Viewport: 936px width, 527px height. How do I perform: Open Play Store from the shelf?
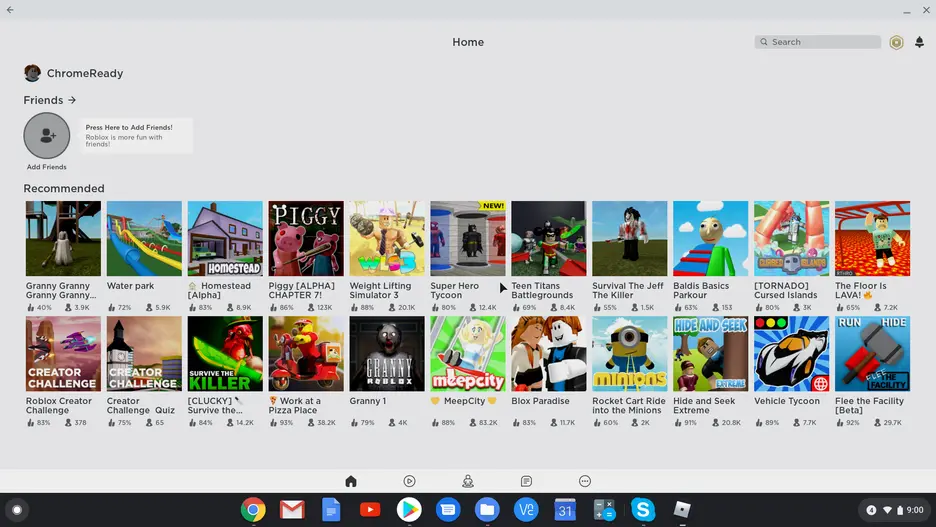click(x=409, y=510)
